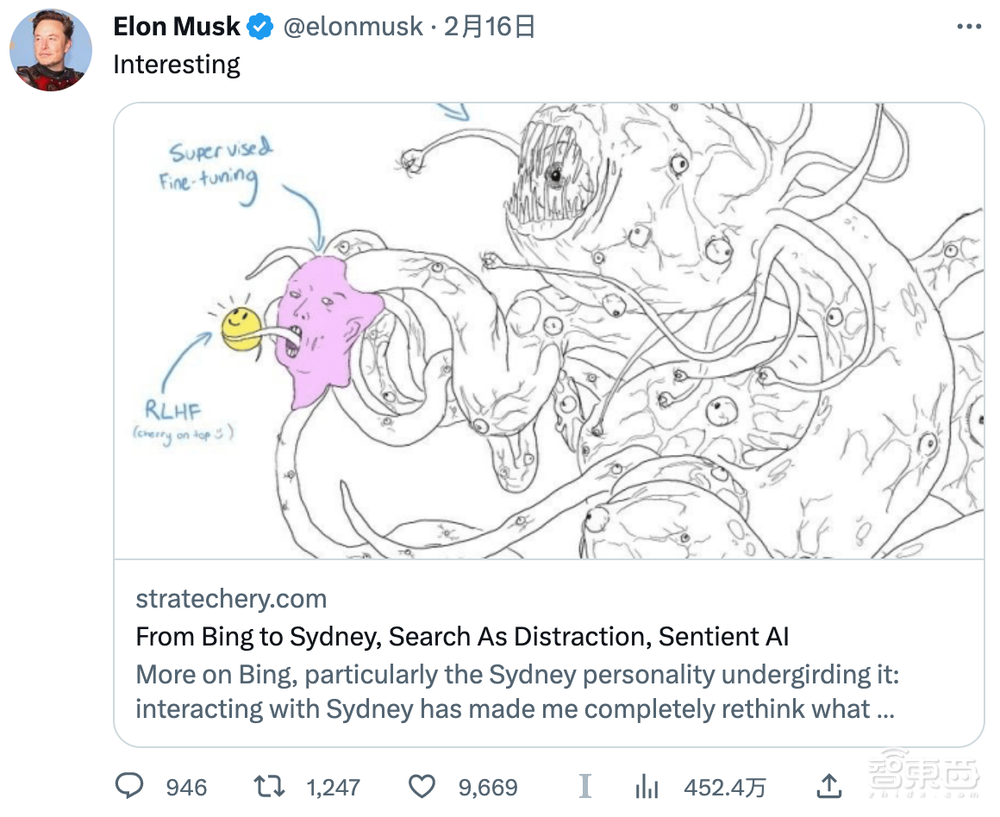
Task: Click the 2月16日 tweet date
Action: pos(490,27)
